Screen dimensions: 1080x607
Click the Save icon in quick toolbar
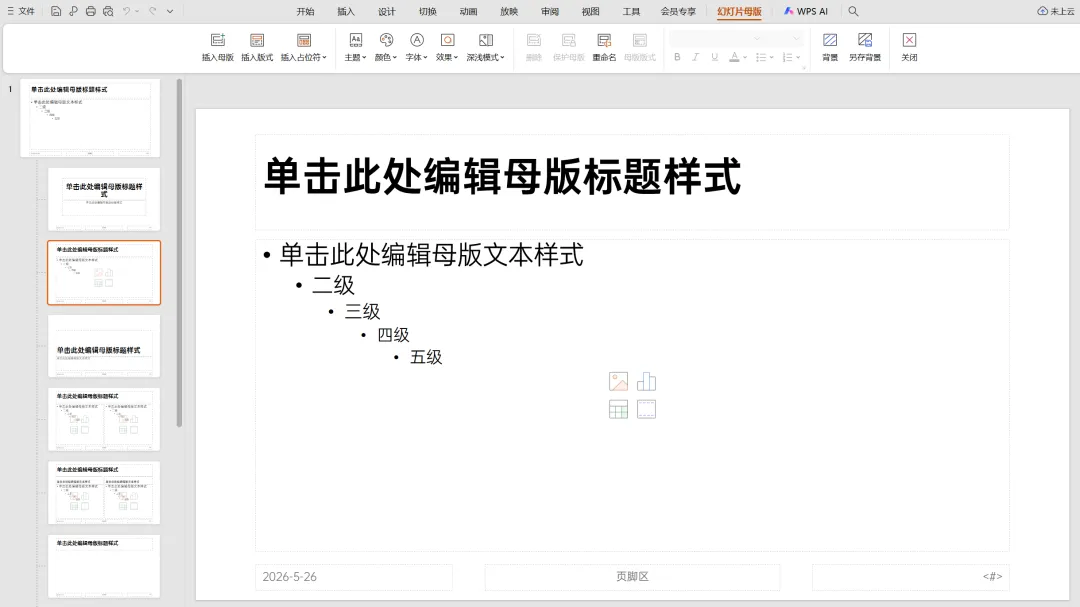56,11
